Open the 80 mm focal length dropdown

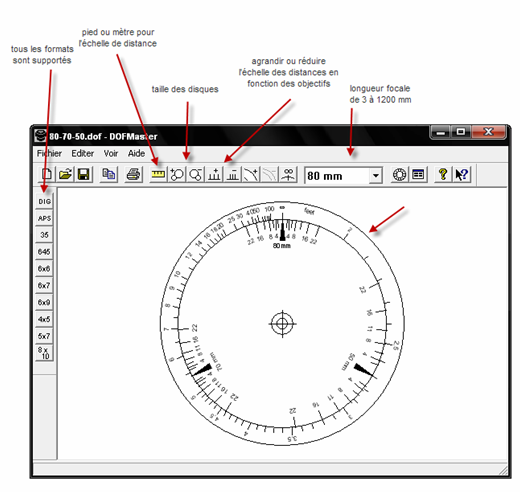[376, 175]
